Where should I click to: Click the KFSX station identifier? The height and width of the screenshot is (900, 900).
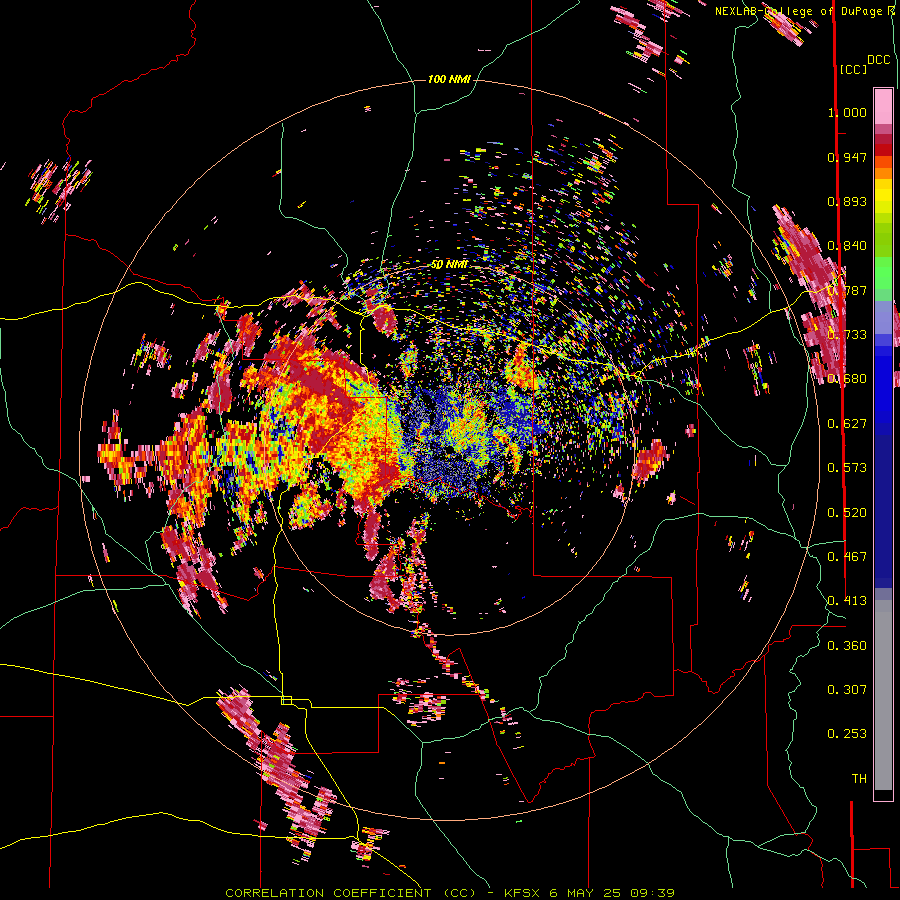[x=522, y=893]
